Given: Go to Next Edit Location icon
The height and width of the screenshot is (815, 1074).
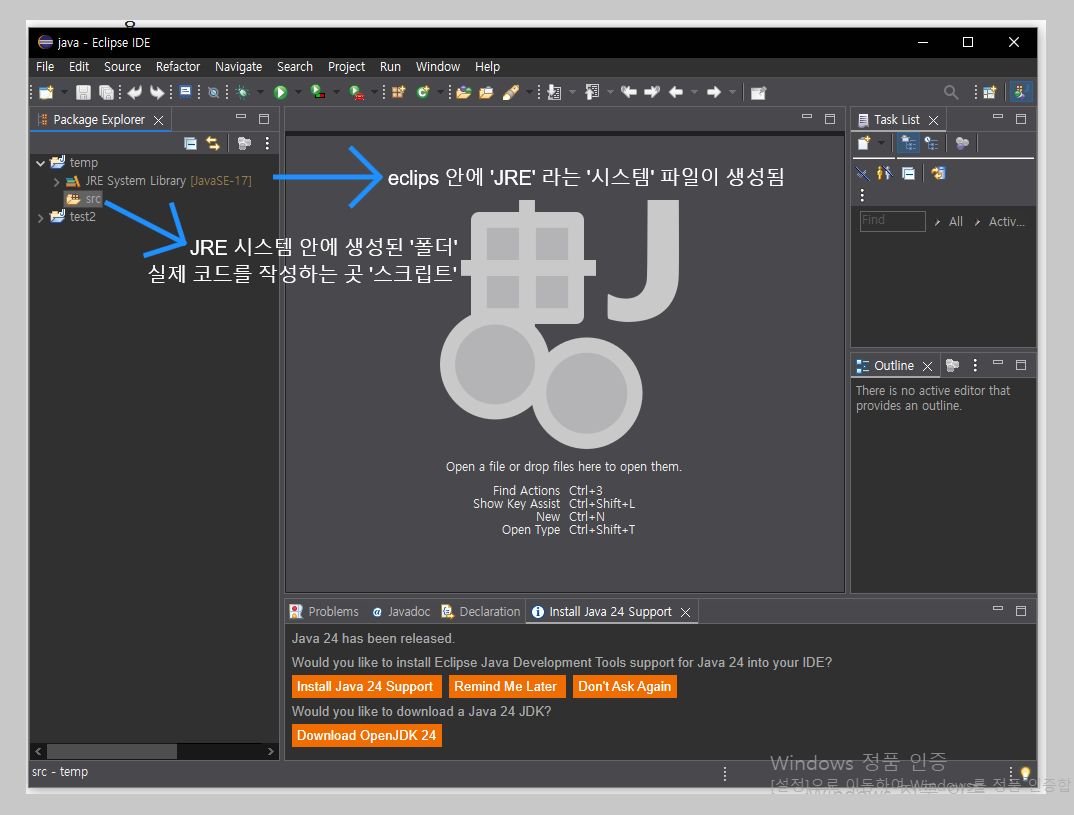Looking at the screenshot, I should pyautogui.click(x=652, y=92).
